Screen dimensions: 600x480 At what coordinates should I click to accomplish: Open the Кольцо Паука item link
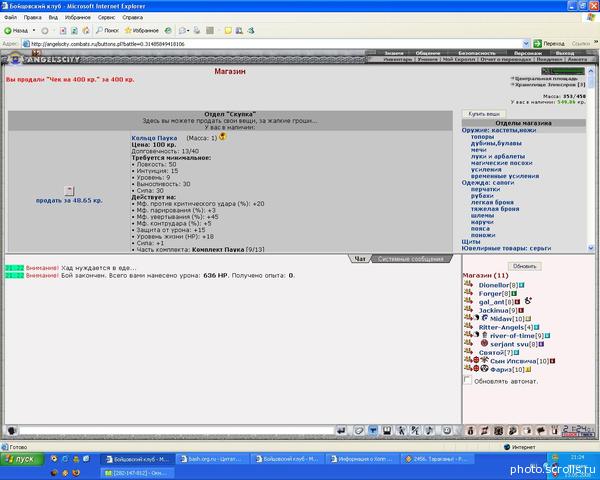coord(154,138)
